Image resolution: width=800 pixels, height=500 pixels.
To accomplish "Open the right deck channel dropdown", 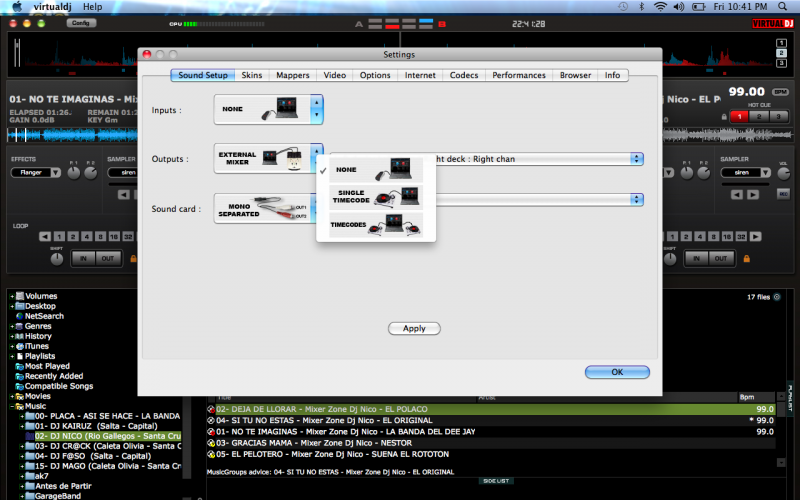I will pyautogui.click(x=636, y=158).
